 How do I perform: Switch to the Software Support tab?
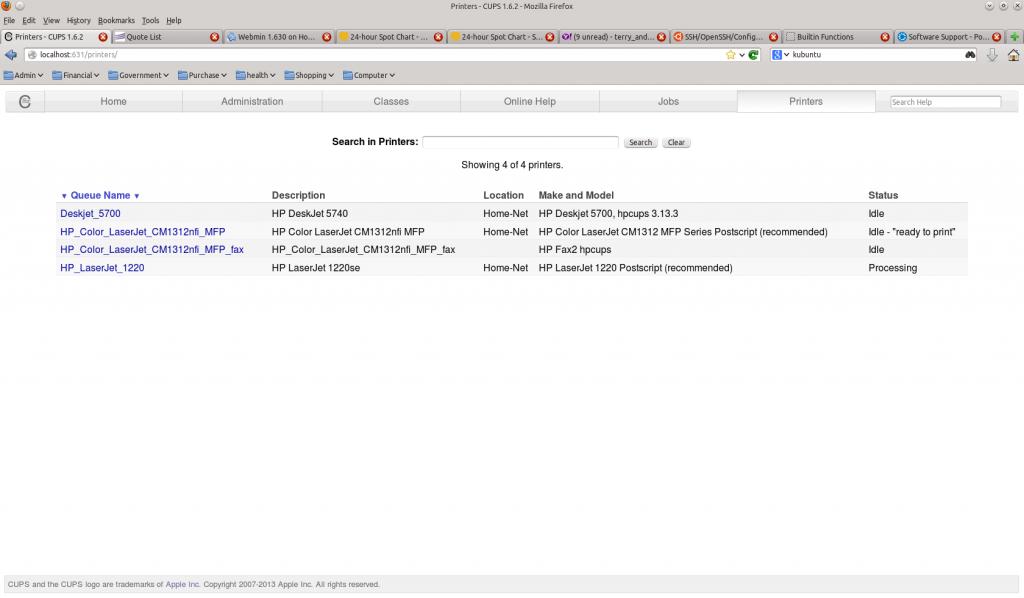949,37
